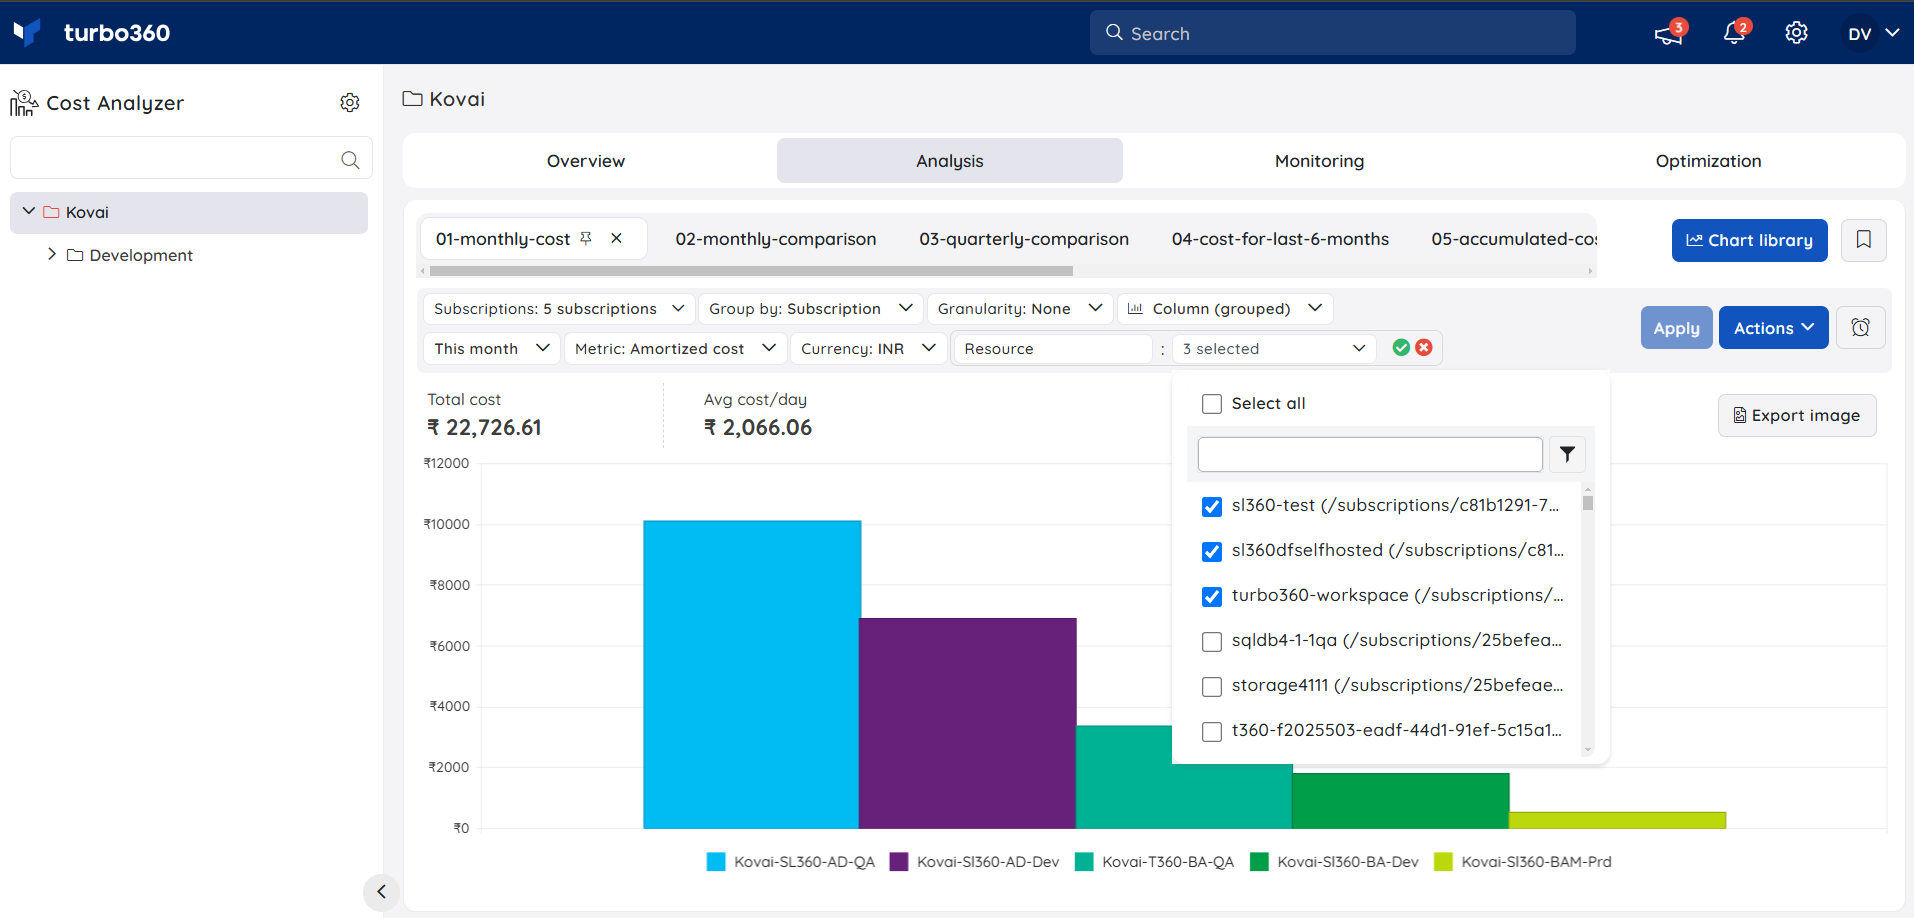The image size is (1914, 918).
Task: Open the Actions button menu
Action: [1773, 328]
